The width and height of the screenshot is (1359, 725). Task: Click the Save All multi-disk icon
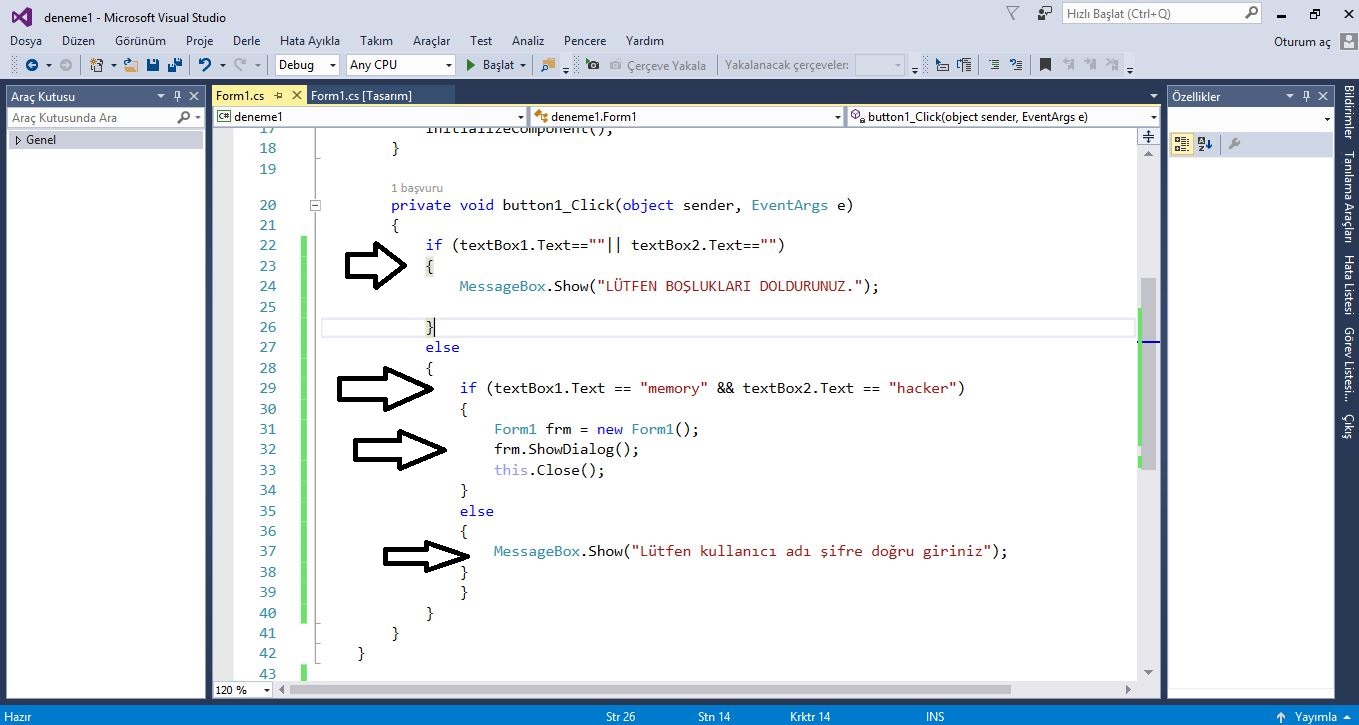tap(174, 65)
